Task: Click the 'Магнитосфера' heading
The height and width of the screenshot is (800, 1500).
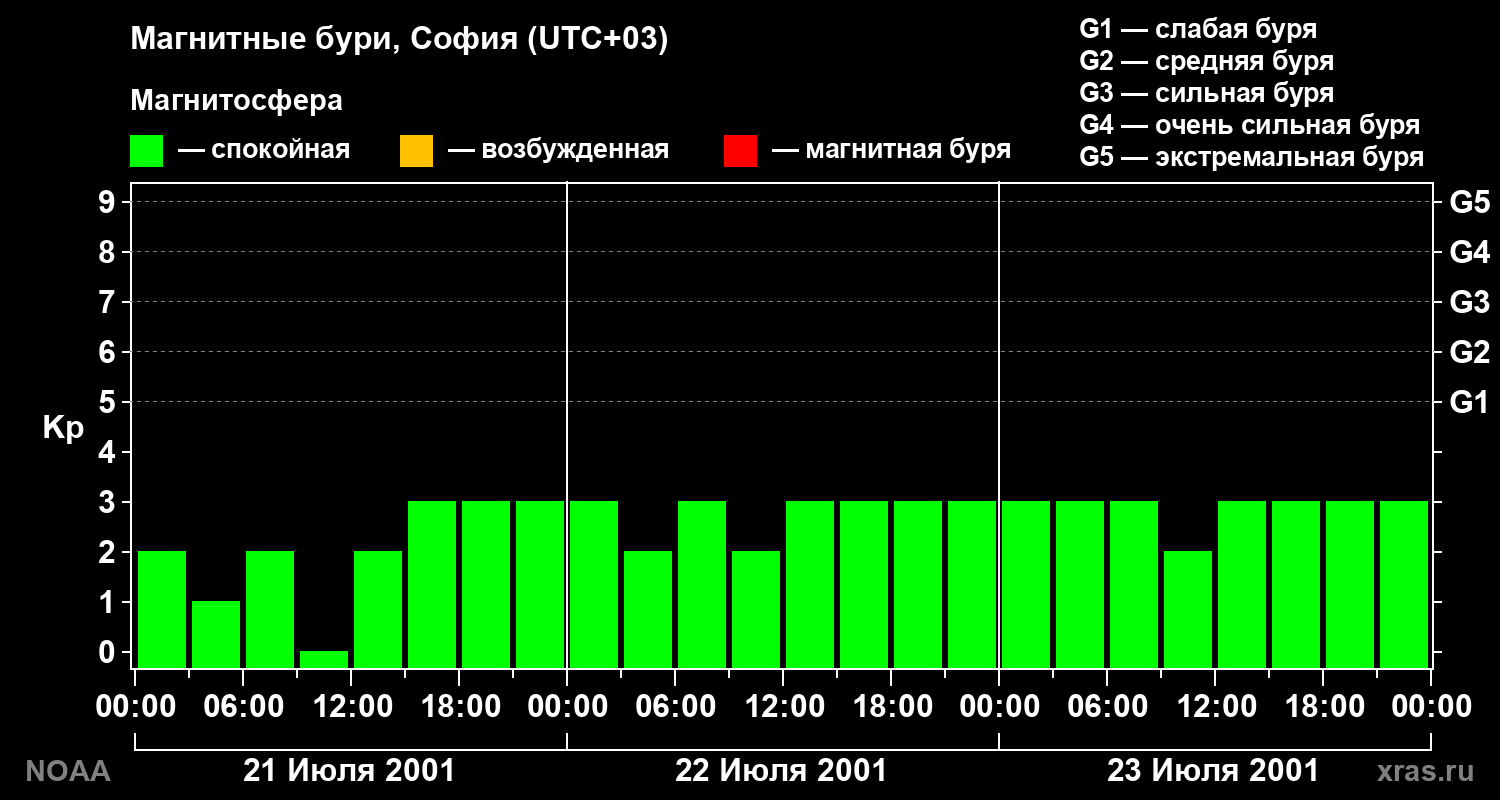Action: click(237, 101)
